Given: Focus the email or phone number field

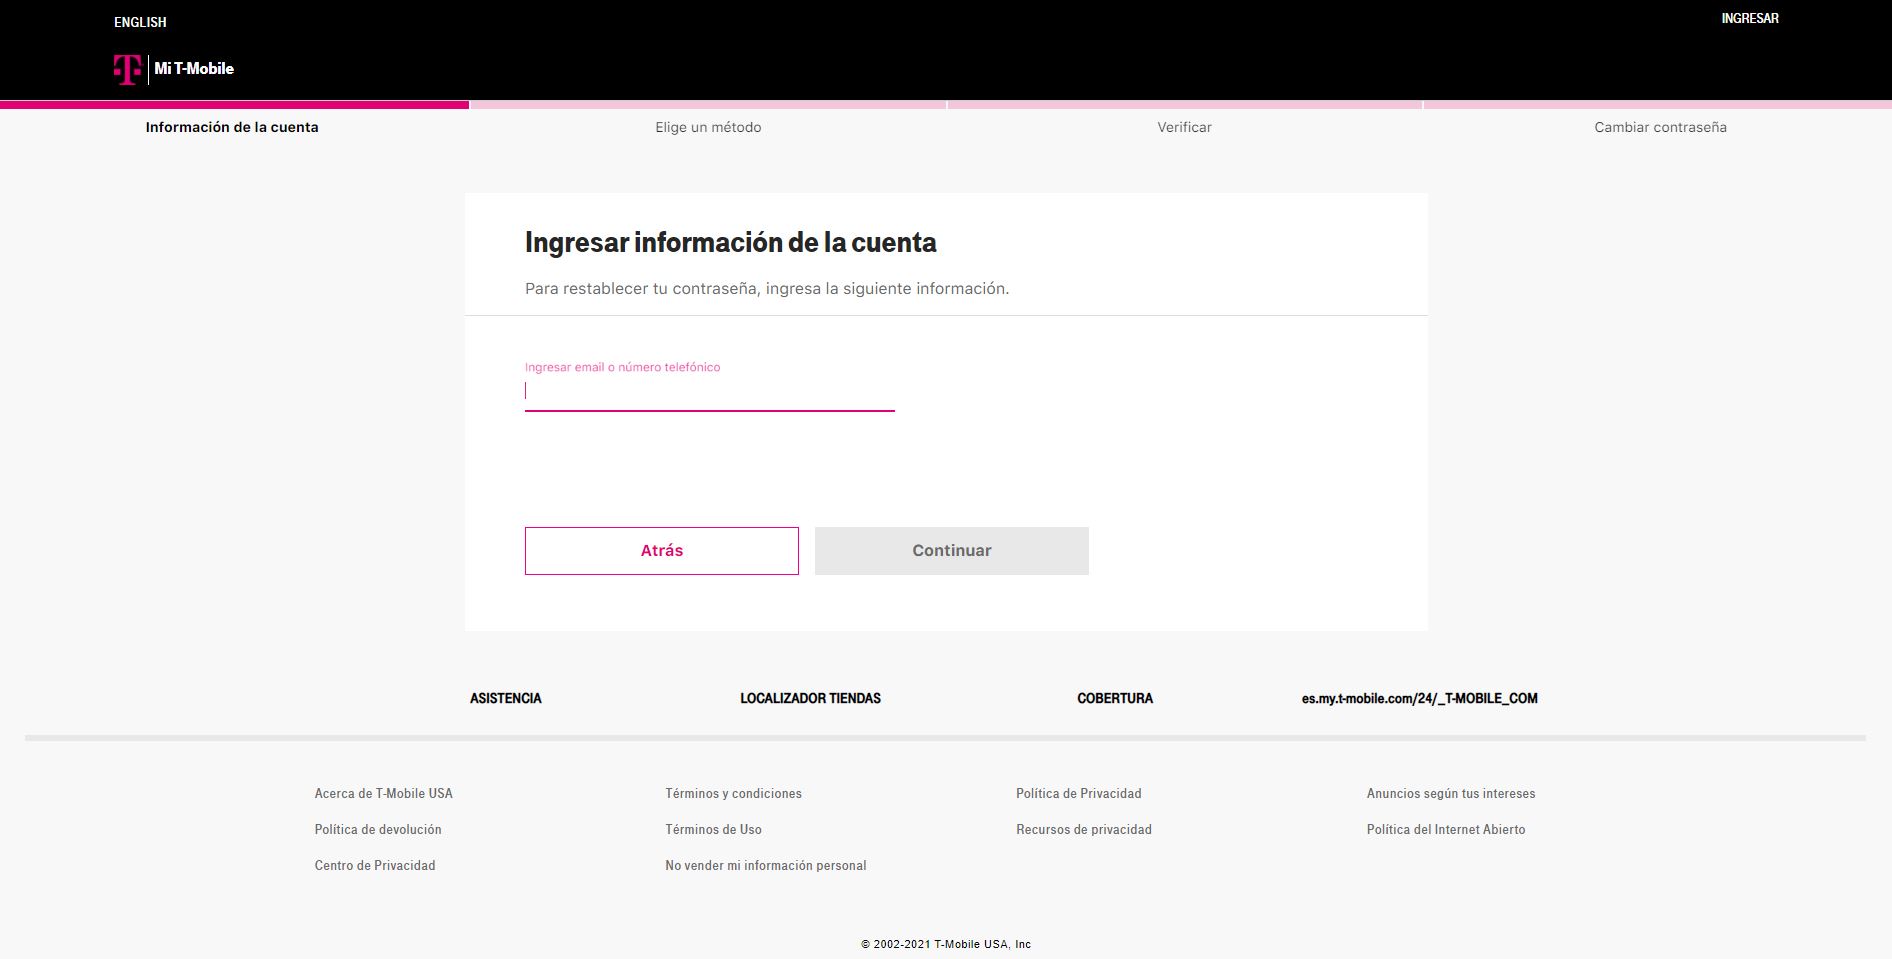Looking at the screenshot, I should click(x=709, y=391).
